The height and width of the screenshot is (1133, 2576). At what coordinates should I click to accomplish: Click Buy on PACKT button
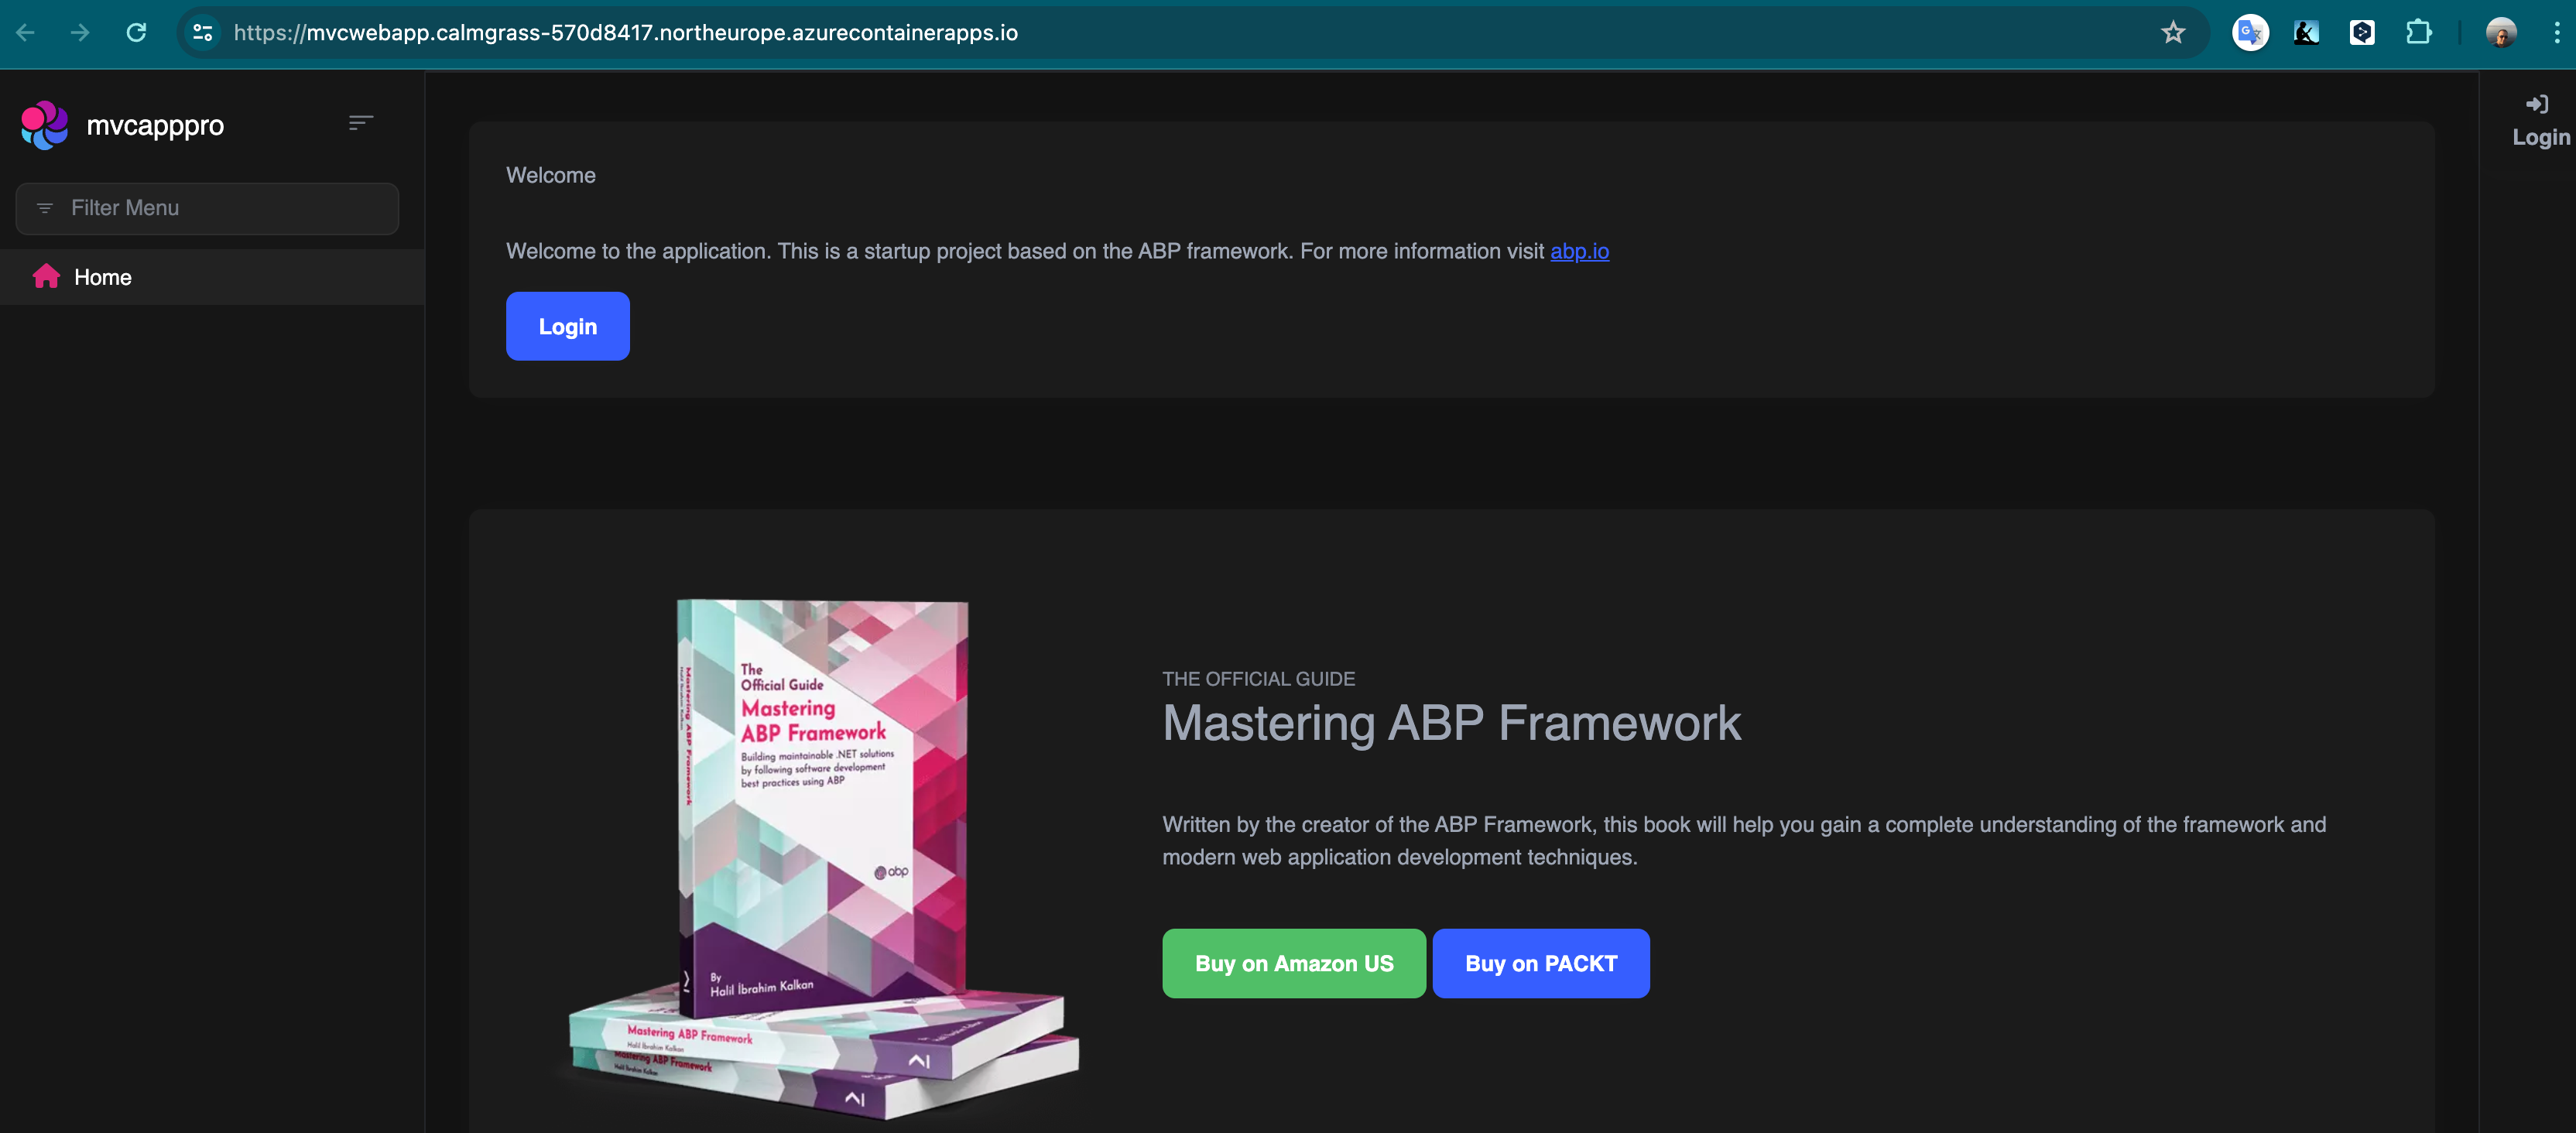[1540, 963]
